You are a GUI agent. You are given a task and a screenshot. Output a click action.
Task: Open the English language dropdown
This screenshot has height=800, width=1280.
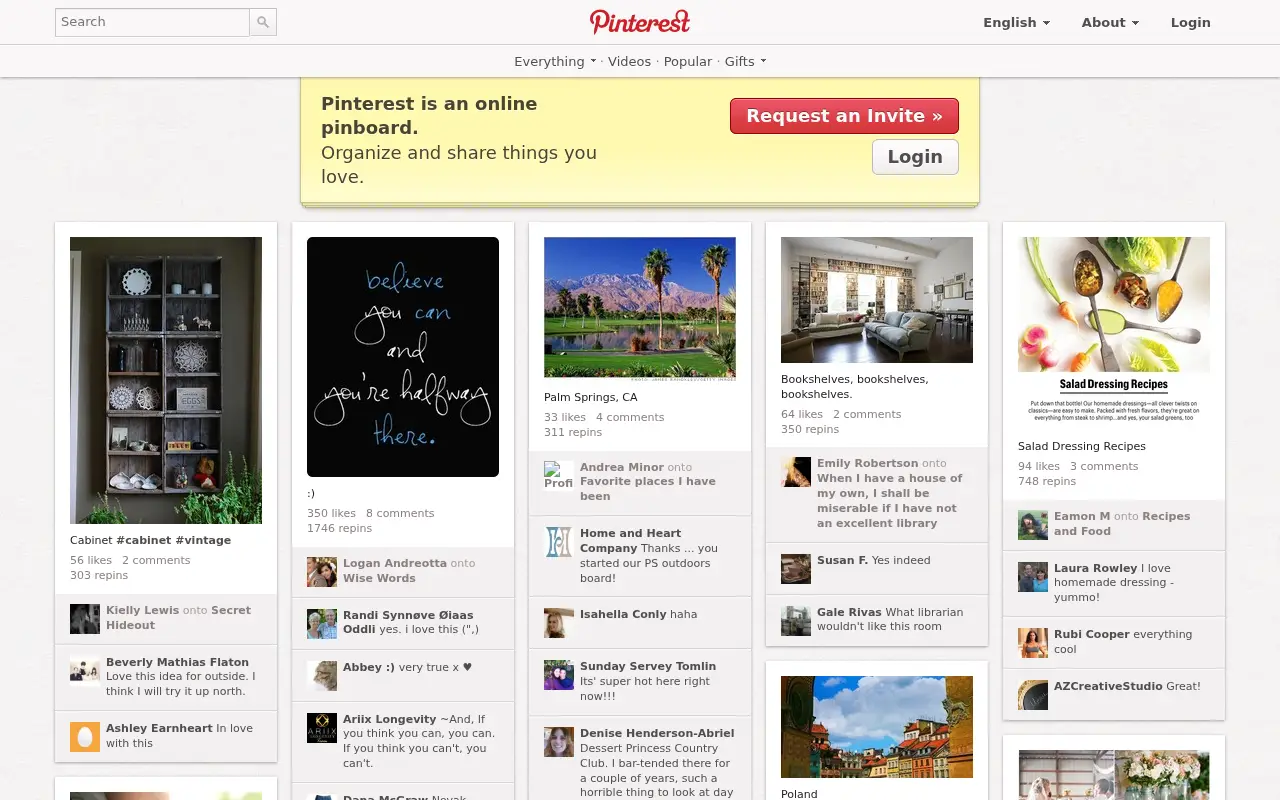coord(1016,22)
